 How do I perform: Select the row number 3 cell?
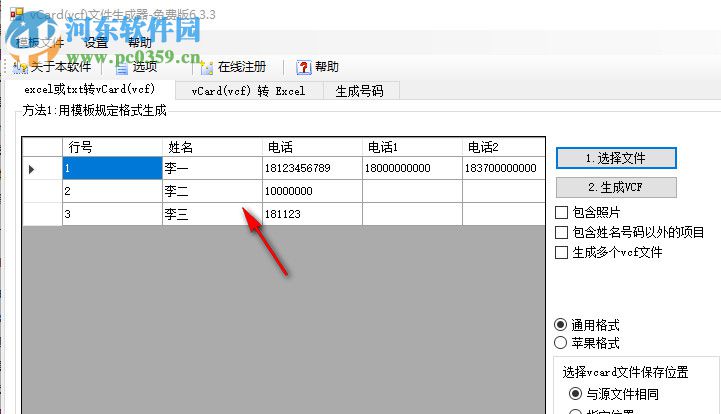click(112, 214)
